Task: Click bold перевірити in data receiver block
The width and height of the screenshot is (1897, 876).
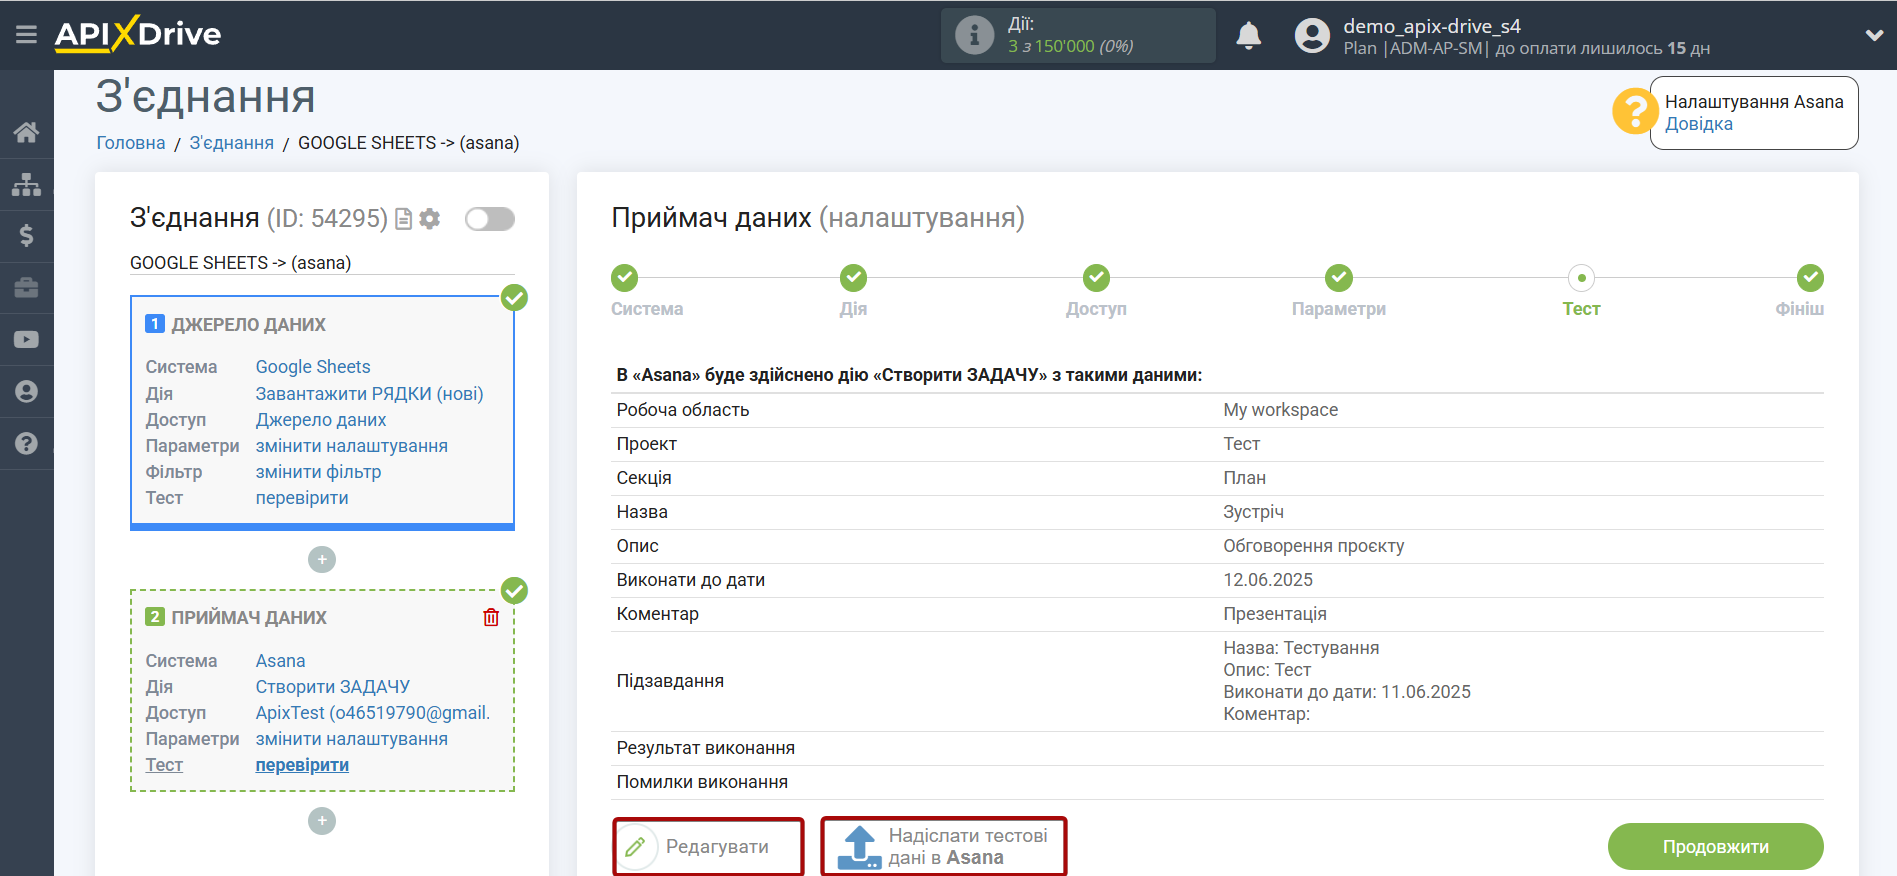Action: [x=302, y=765]
